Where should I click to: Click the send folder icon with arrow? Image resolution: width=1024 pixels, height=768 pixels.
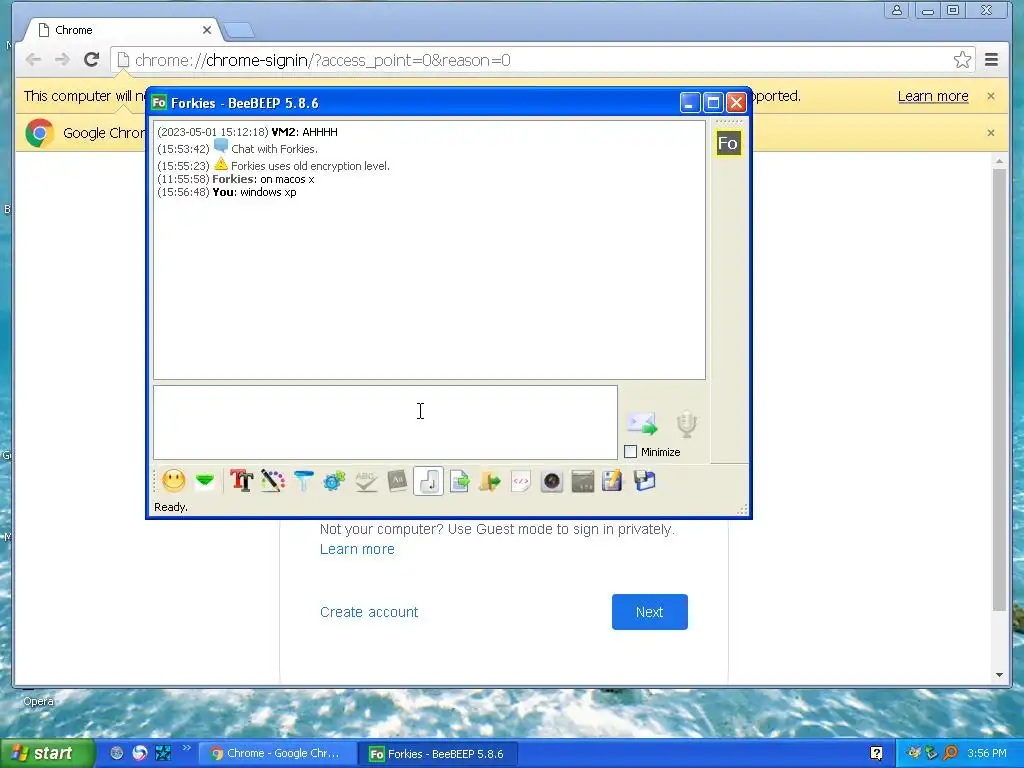(x=490, y=481)
